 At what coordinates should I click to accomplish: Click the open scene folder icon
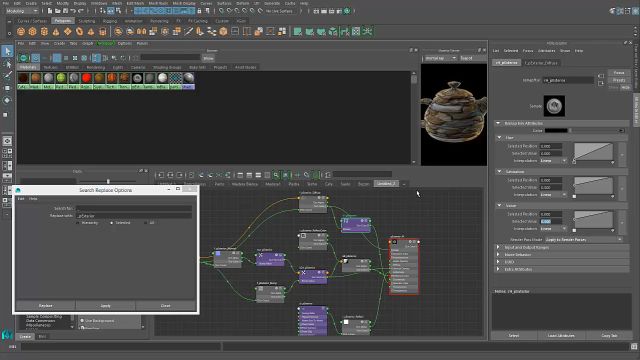(x=58, y=11)
